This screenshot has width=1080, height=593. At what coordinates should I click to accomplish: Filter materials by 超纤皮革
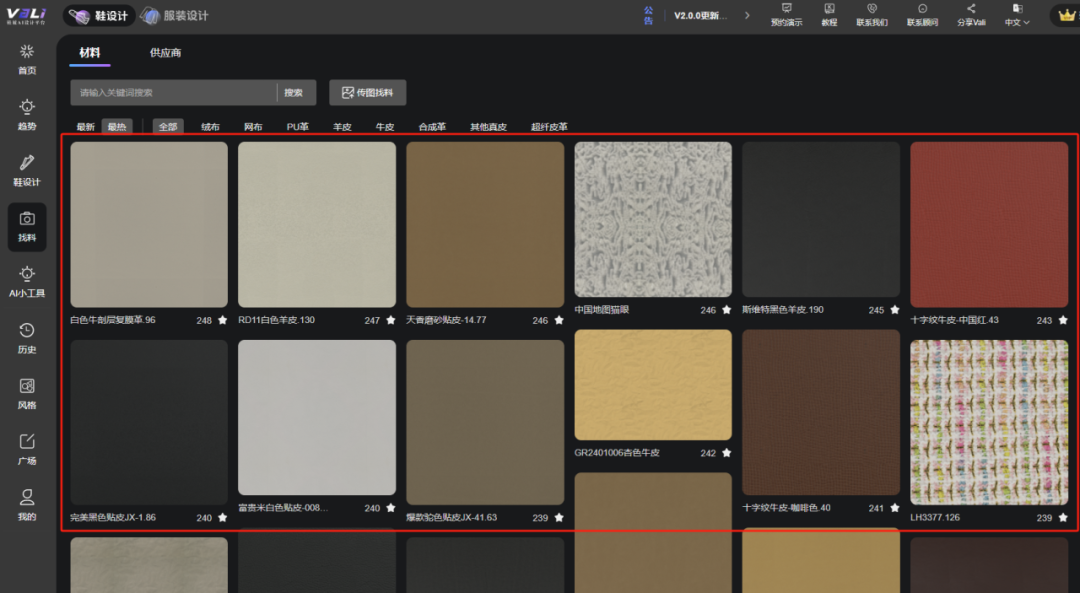pyautogui.click(x=549, y=127)
